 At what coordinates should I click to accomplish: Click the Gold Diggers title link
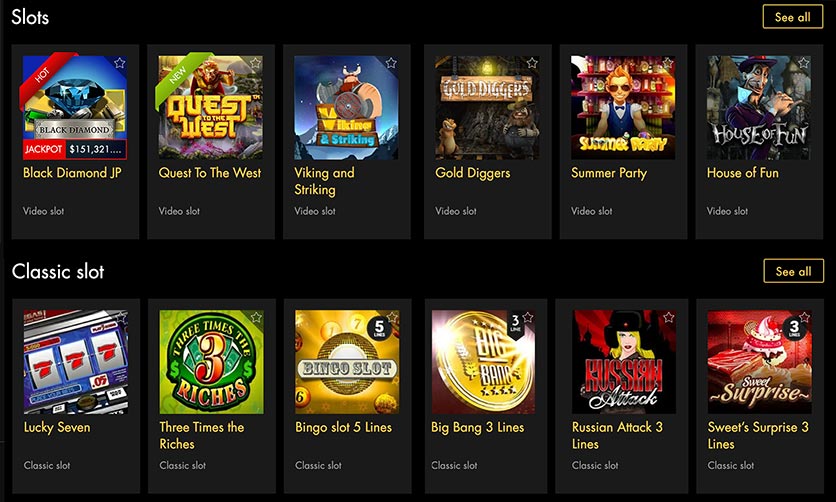472,173
